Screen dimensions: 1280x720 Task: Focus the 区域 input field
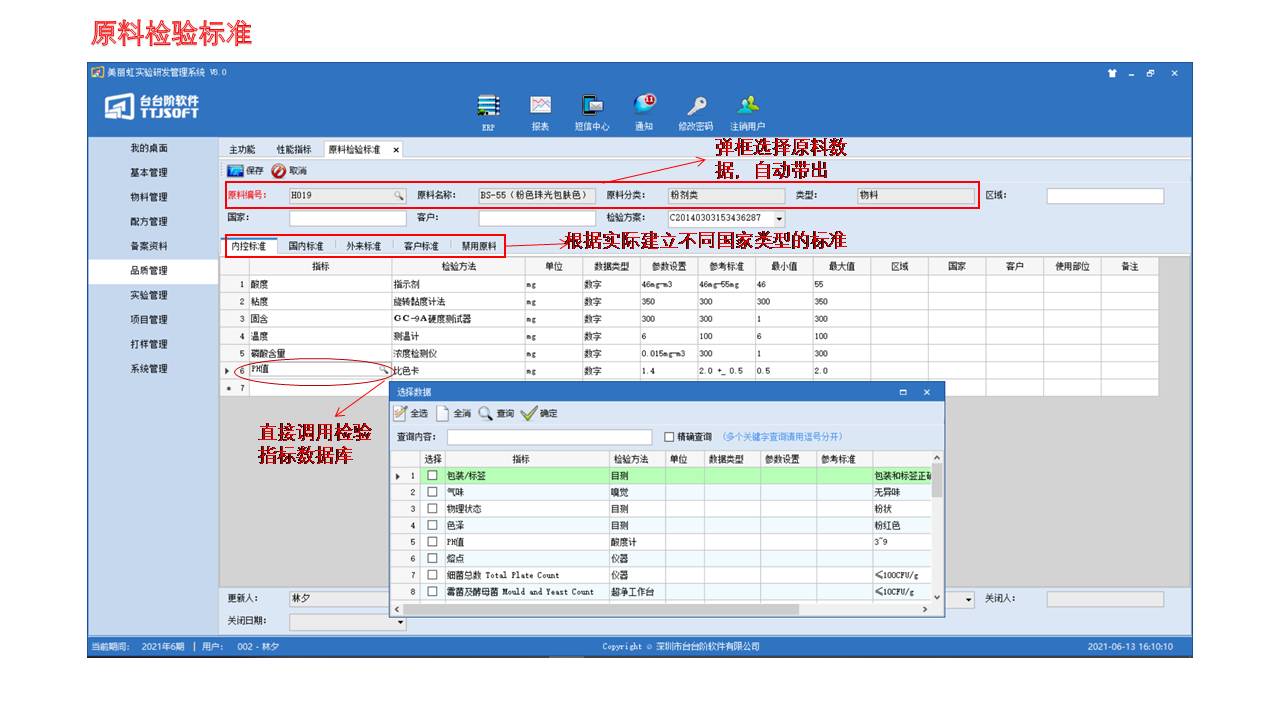click(x=1105, y=196)
